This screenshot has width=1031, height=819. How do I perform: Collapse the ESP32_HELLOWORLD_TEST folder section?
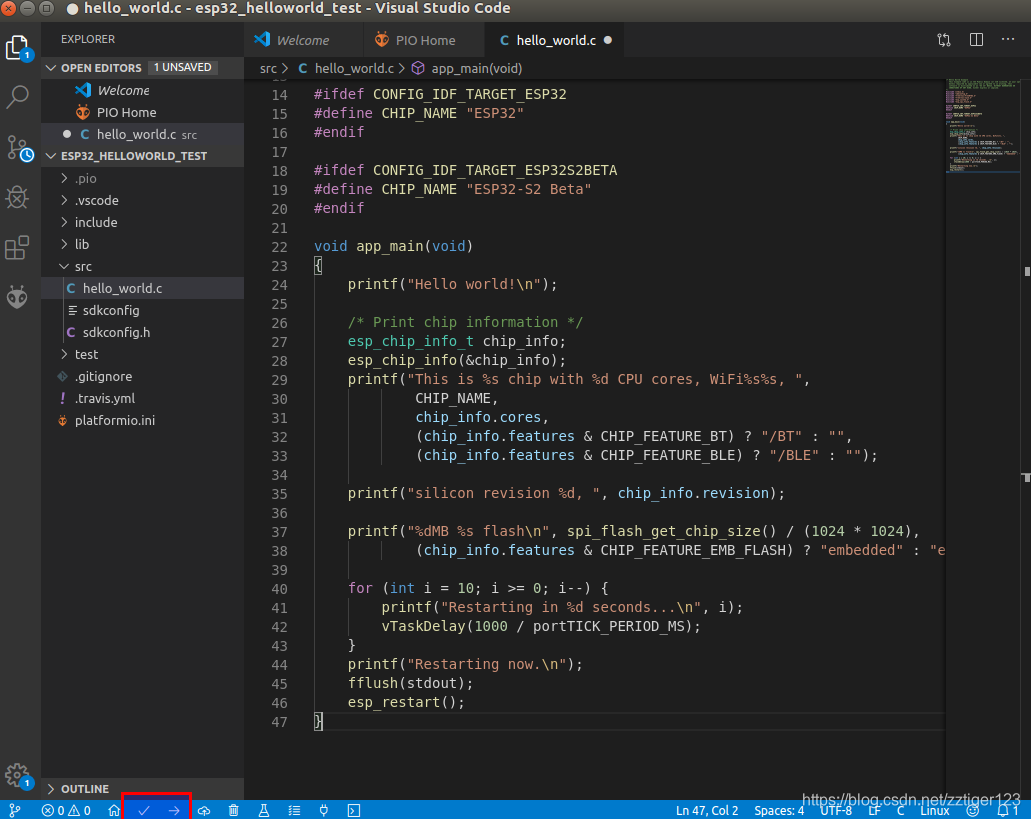point(51,156)
